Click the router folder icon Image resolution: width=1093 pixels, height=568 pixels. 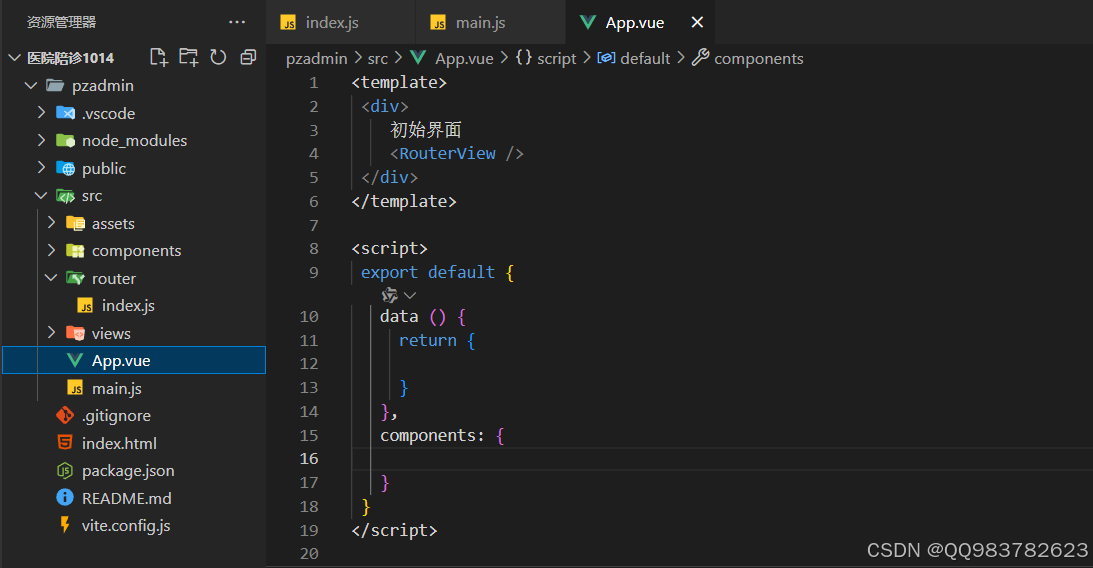pos(75,278)
